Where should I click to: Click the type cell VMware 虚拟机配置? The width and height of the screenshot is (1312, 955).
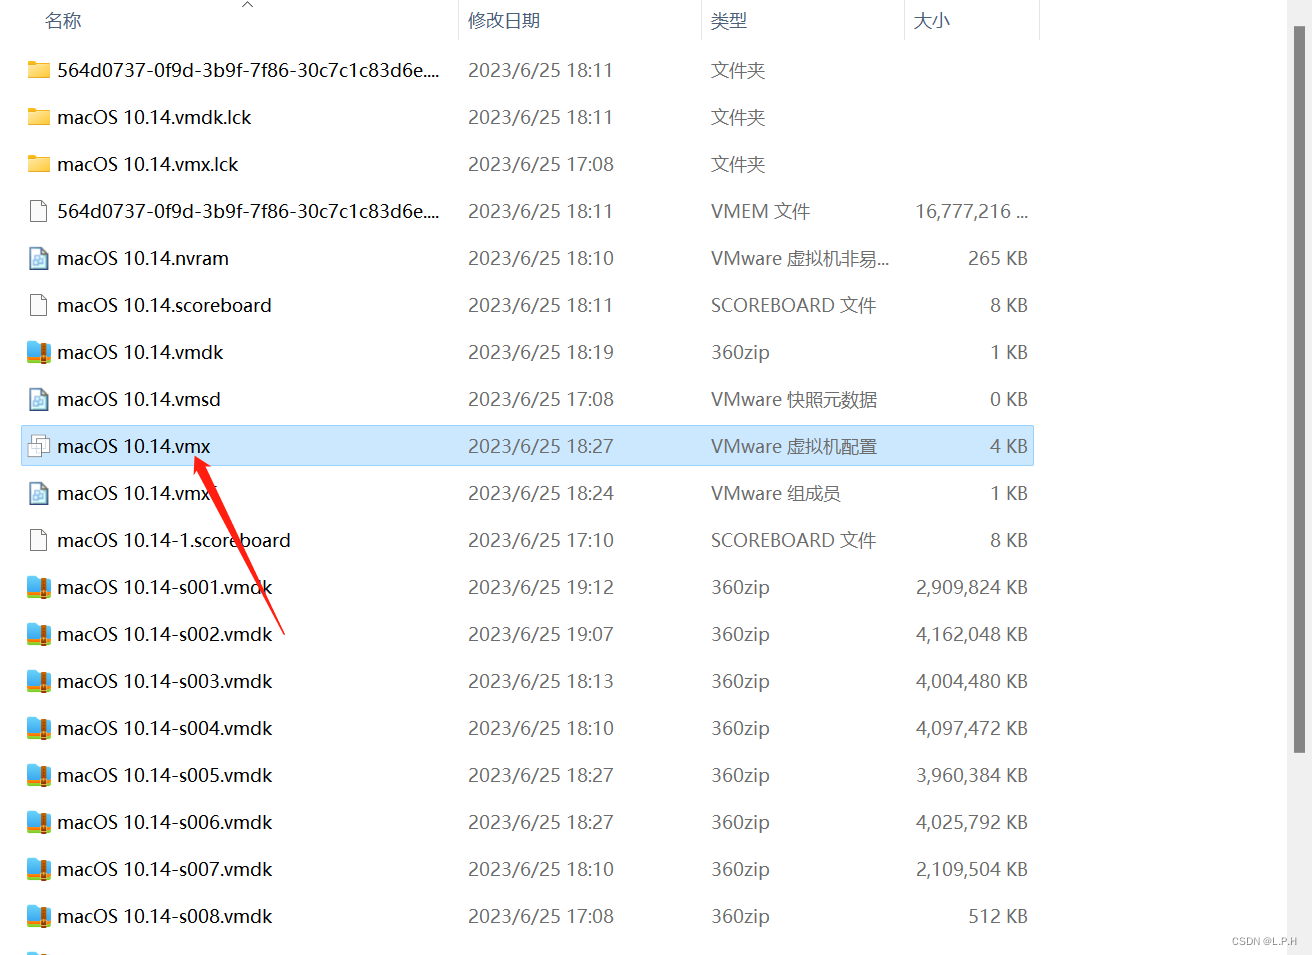coord(794,446)
